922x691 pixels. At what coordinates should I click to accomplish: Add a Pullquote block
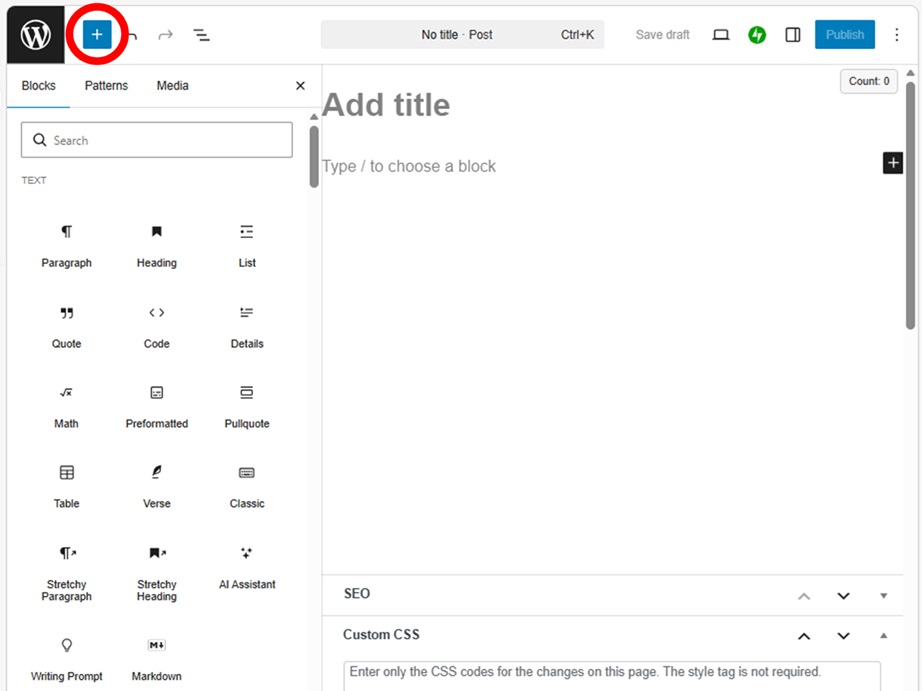pyautogui.click(x=247, y=404)
